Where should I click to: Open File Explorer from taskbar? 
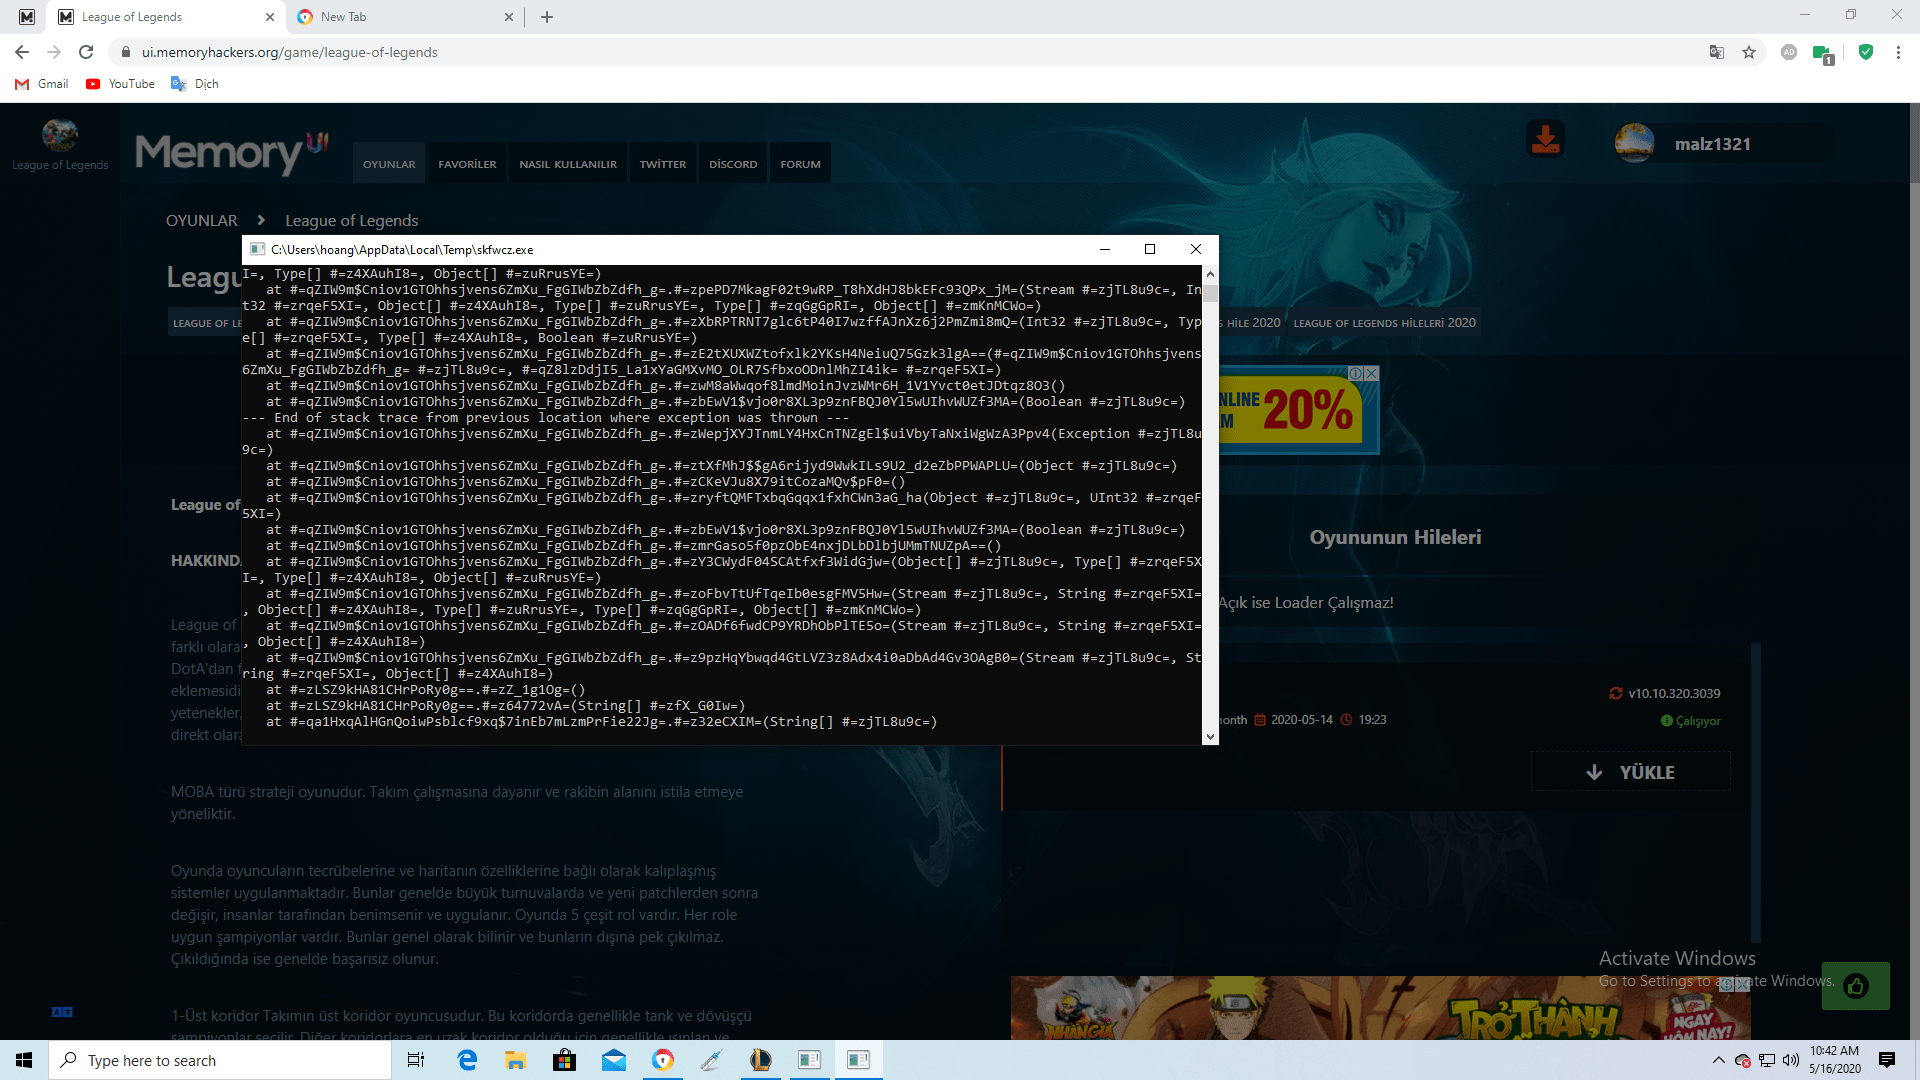click(x=516, y=1060)
